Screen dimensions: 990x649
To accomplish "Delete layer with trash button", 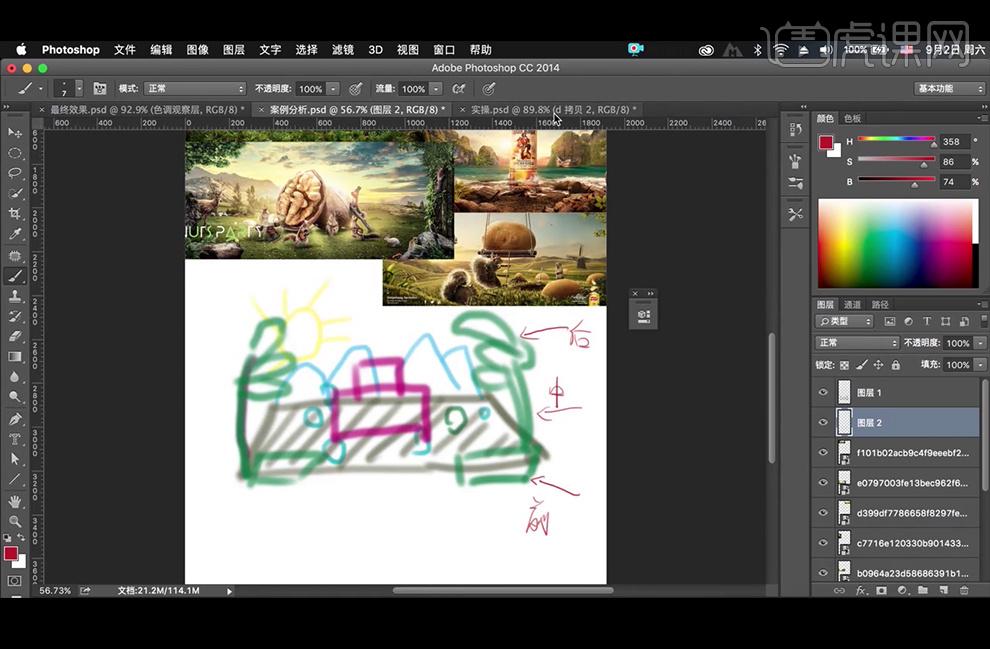I will 964,590.
